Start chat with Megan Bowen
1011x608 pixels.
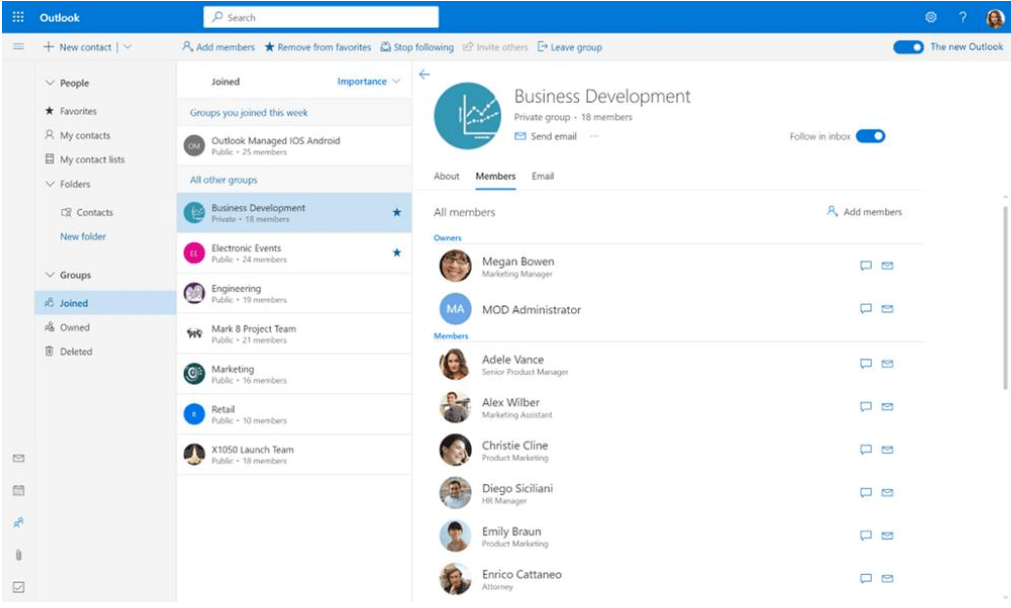(x=866, y=266)
